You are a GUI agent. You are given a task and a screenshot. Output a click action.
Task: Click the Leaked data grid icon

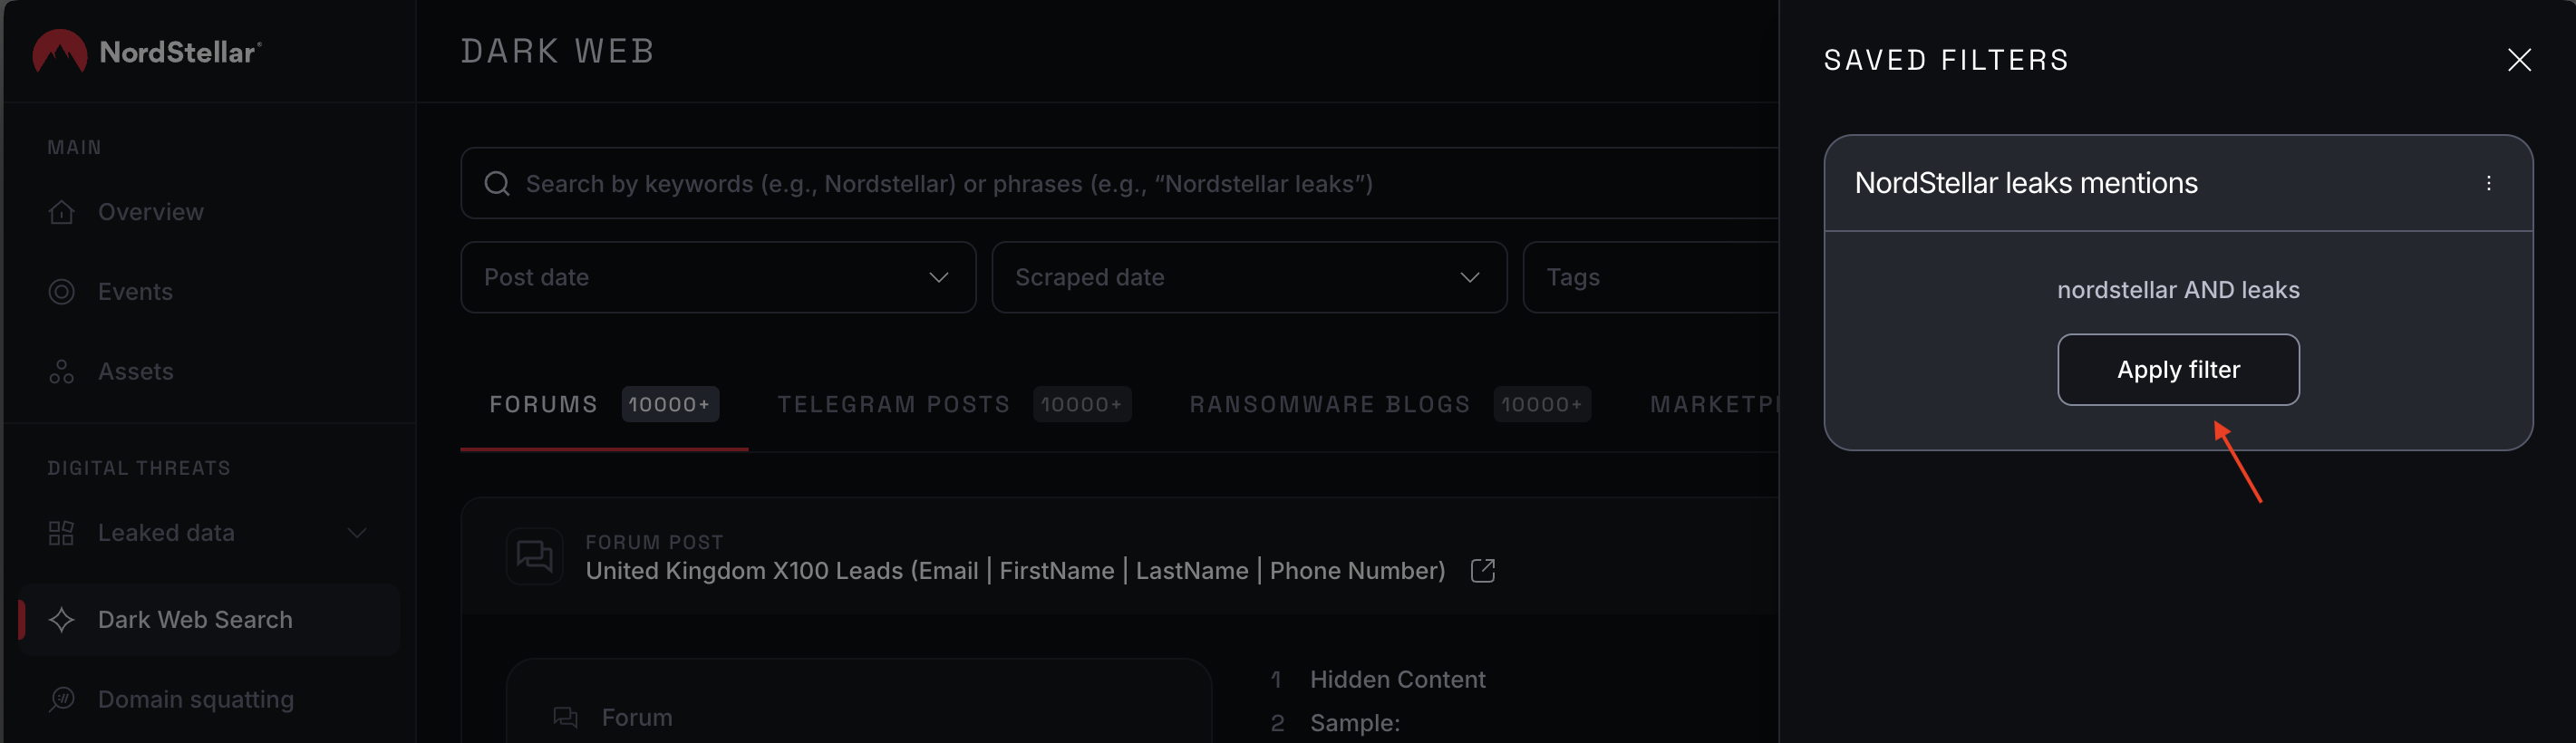[x=62, y=533]
